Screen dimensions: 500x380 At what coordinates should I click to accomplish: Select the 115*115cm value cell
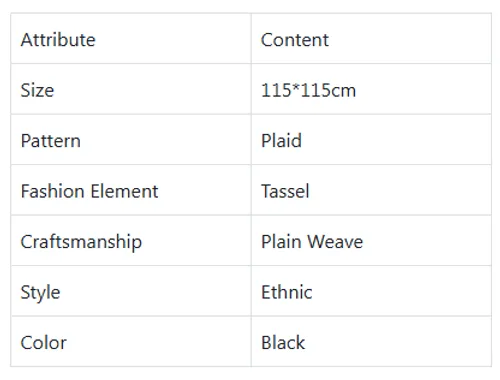(x=371, y=89)
